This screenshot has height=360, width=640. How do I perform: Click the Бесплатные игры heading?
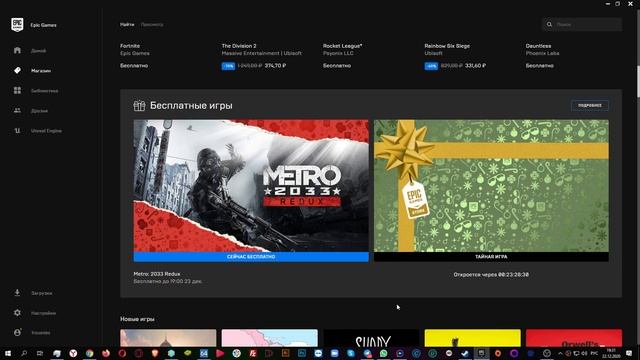191,106
